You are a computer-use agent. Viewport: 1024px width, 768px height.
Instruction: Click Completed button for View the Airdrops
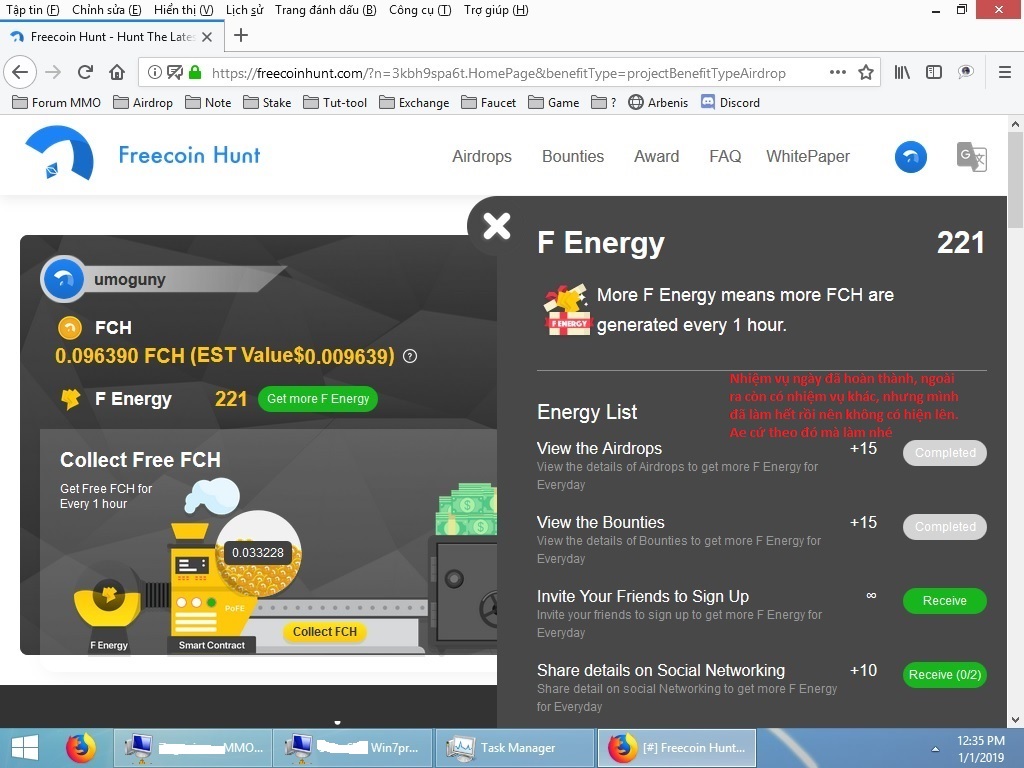click(944, 453)
